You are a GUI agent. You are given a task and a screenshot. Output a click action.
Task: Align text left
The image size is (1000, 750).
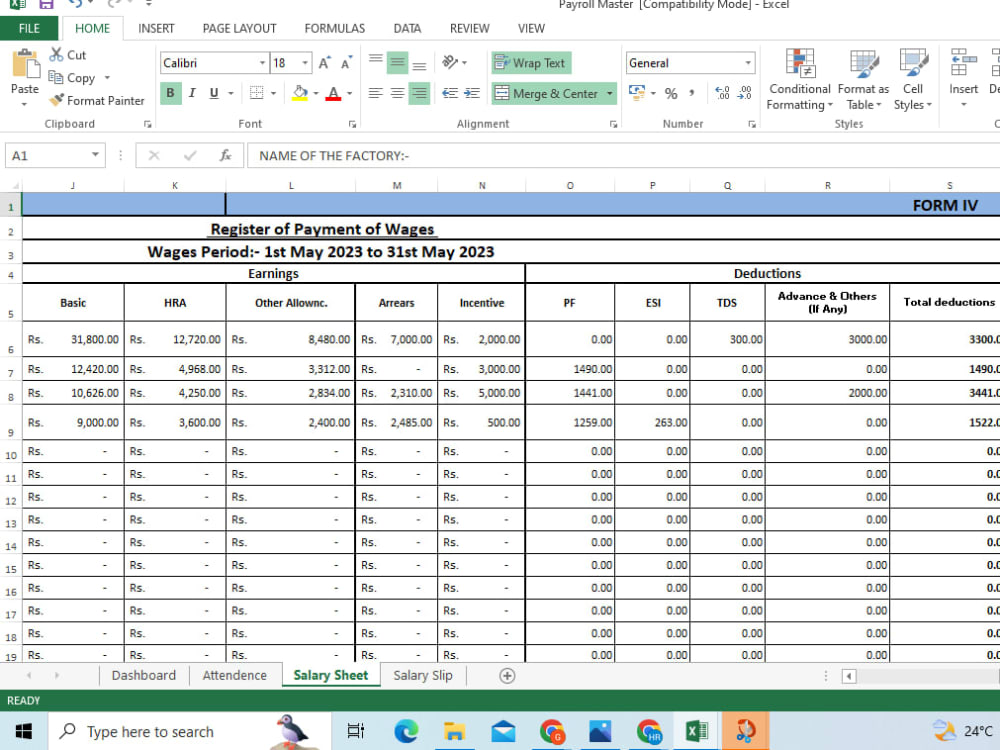[376, 93]
